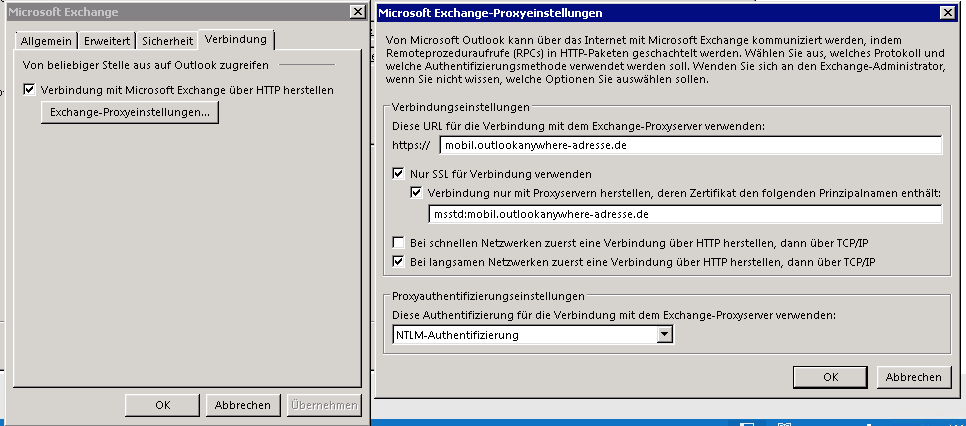Viewport: 966px width, 426px height.
Task: Click the Verbindung tab
Action: [236, 39]
